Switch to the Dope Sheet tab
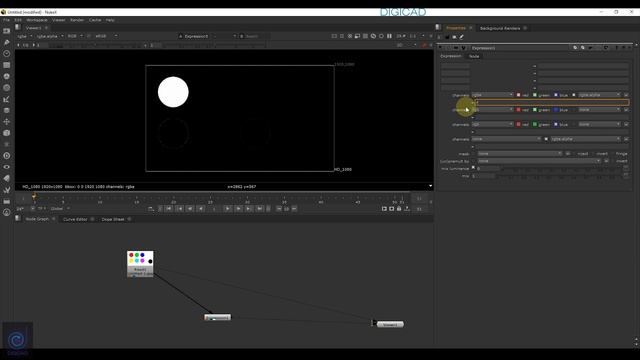 [113, 219]
